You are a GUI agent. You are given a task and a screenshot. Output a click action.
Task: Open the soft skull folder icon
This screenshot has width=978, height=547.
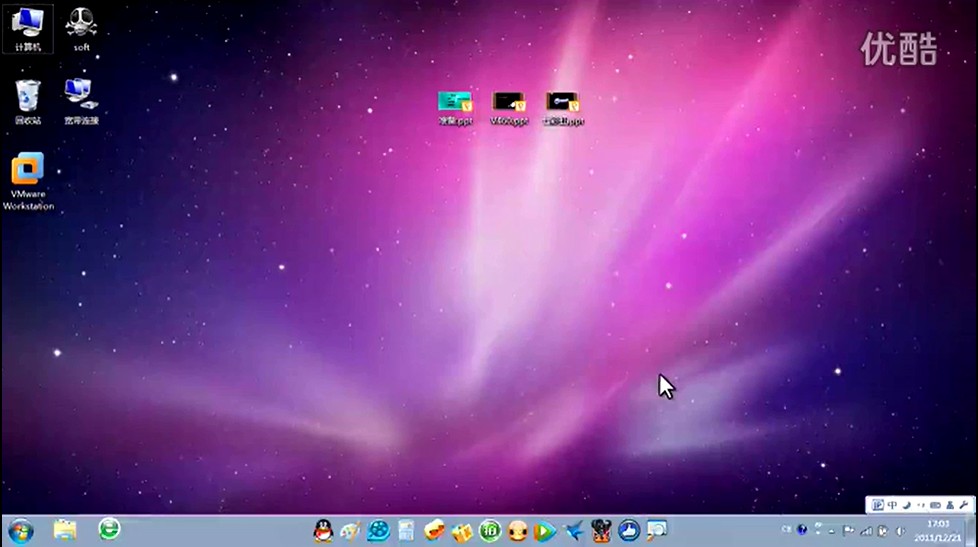[x=82, y=29]
